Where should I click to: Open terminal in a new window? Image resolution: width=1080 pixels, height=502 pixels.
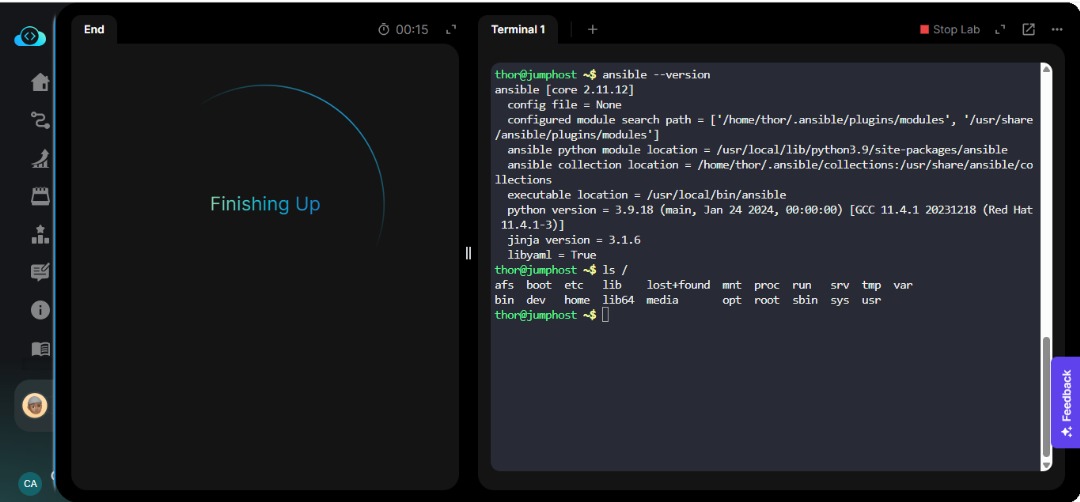coord(1028,30)
